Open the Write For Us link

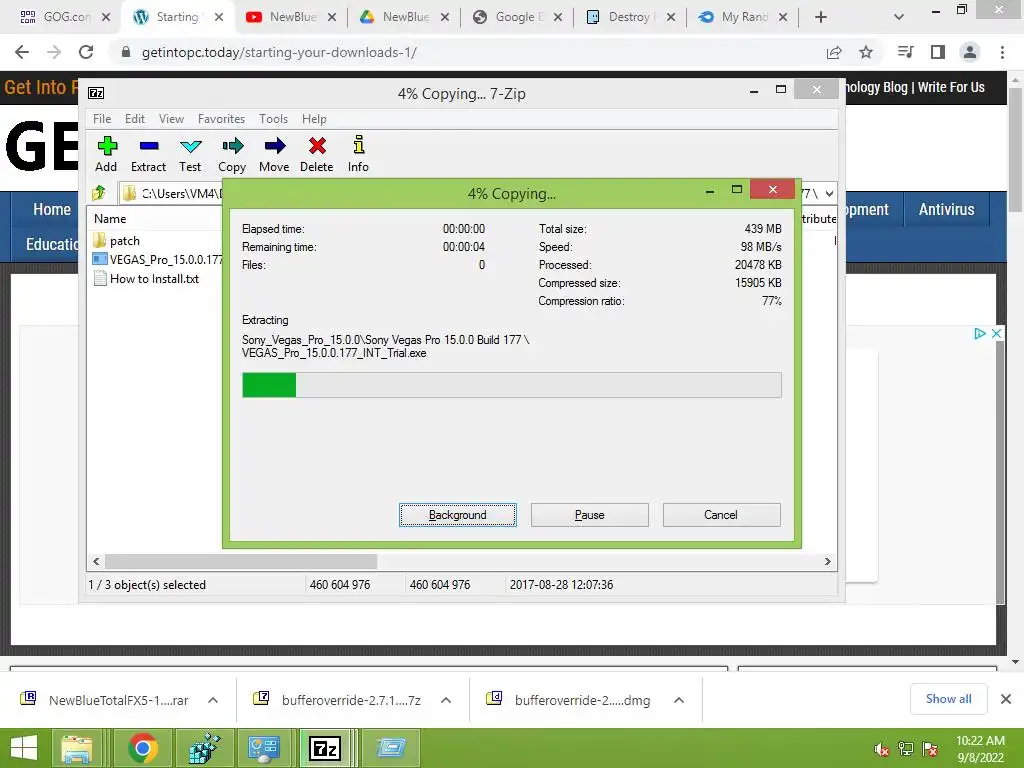pyautogui.click(x=951, y=88)
